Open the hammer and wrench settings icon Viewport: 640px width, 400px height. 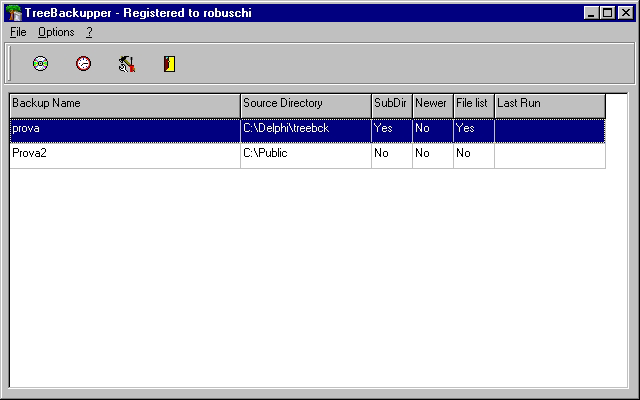point(126,64)
